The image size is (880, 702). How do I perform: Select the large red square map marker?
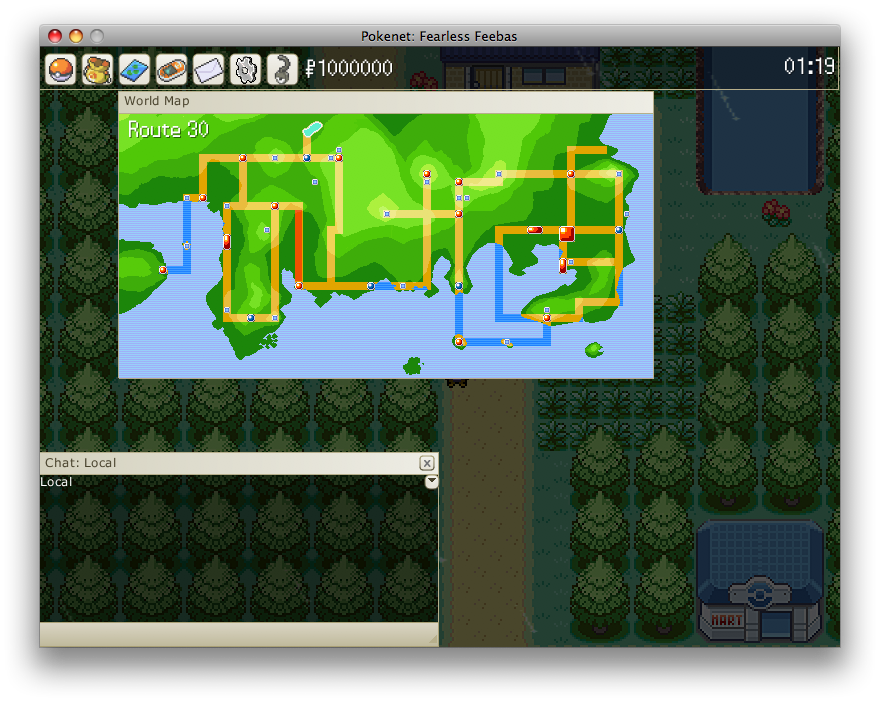pyautogui.click(x=567, y=233)
